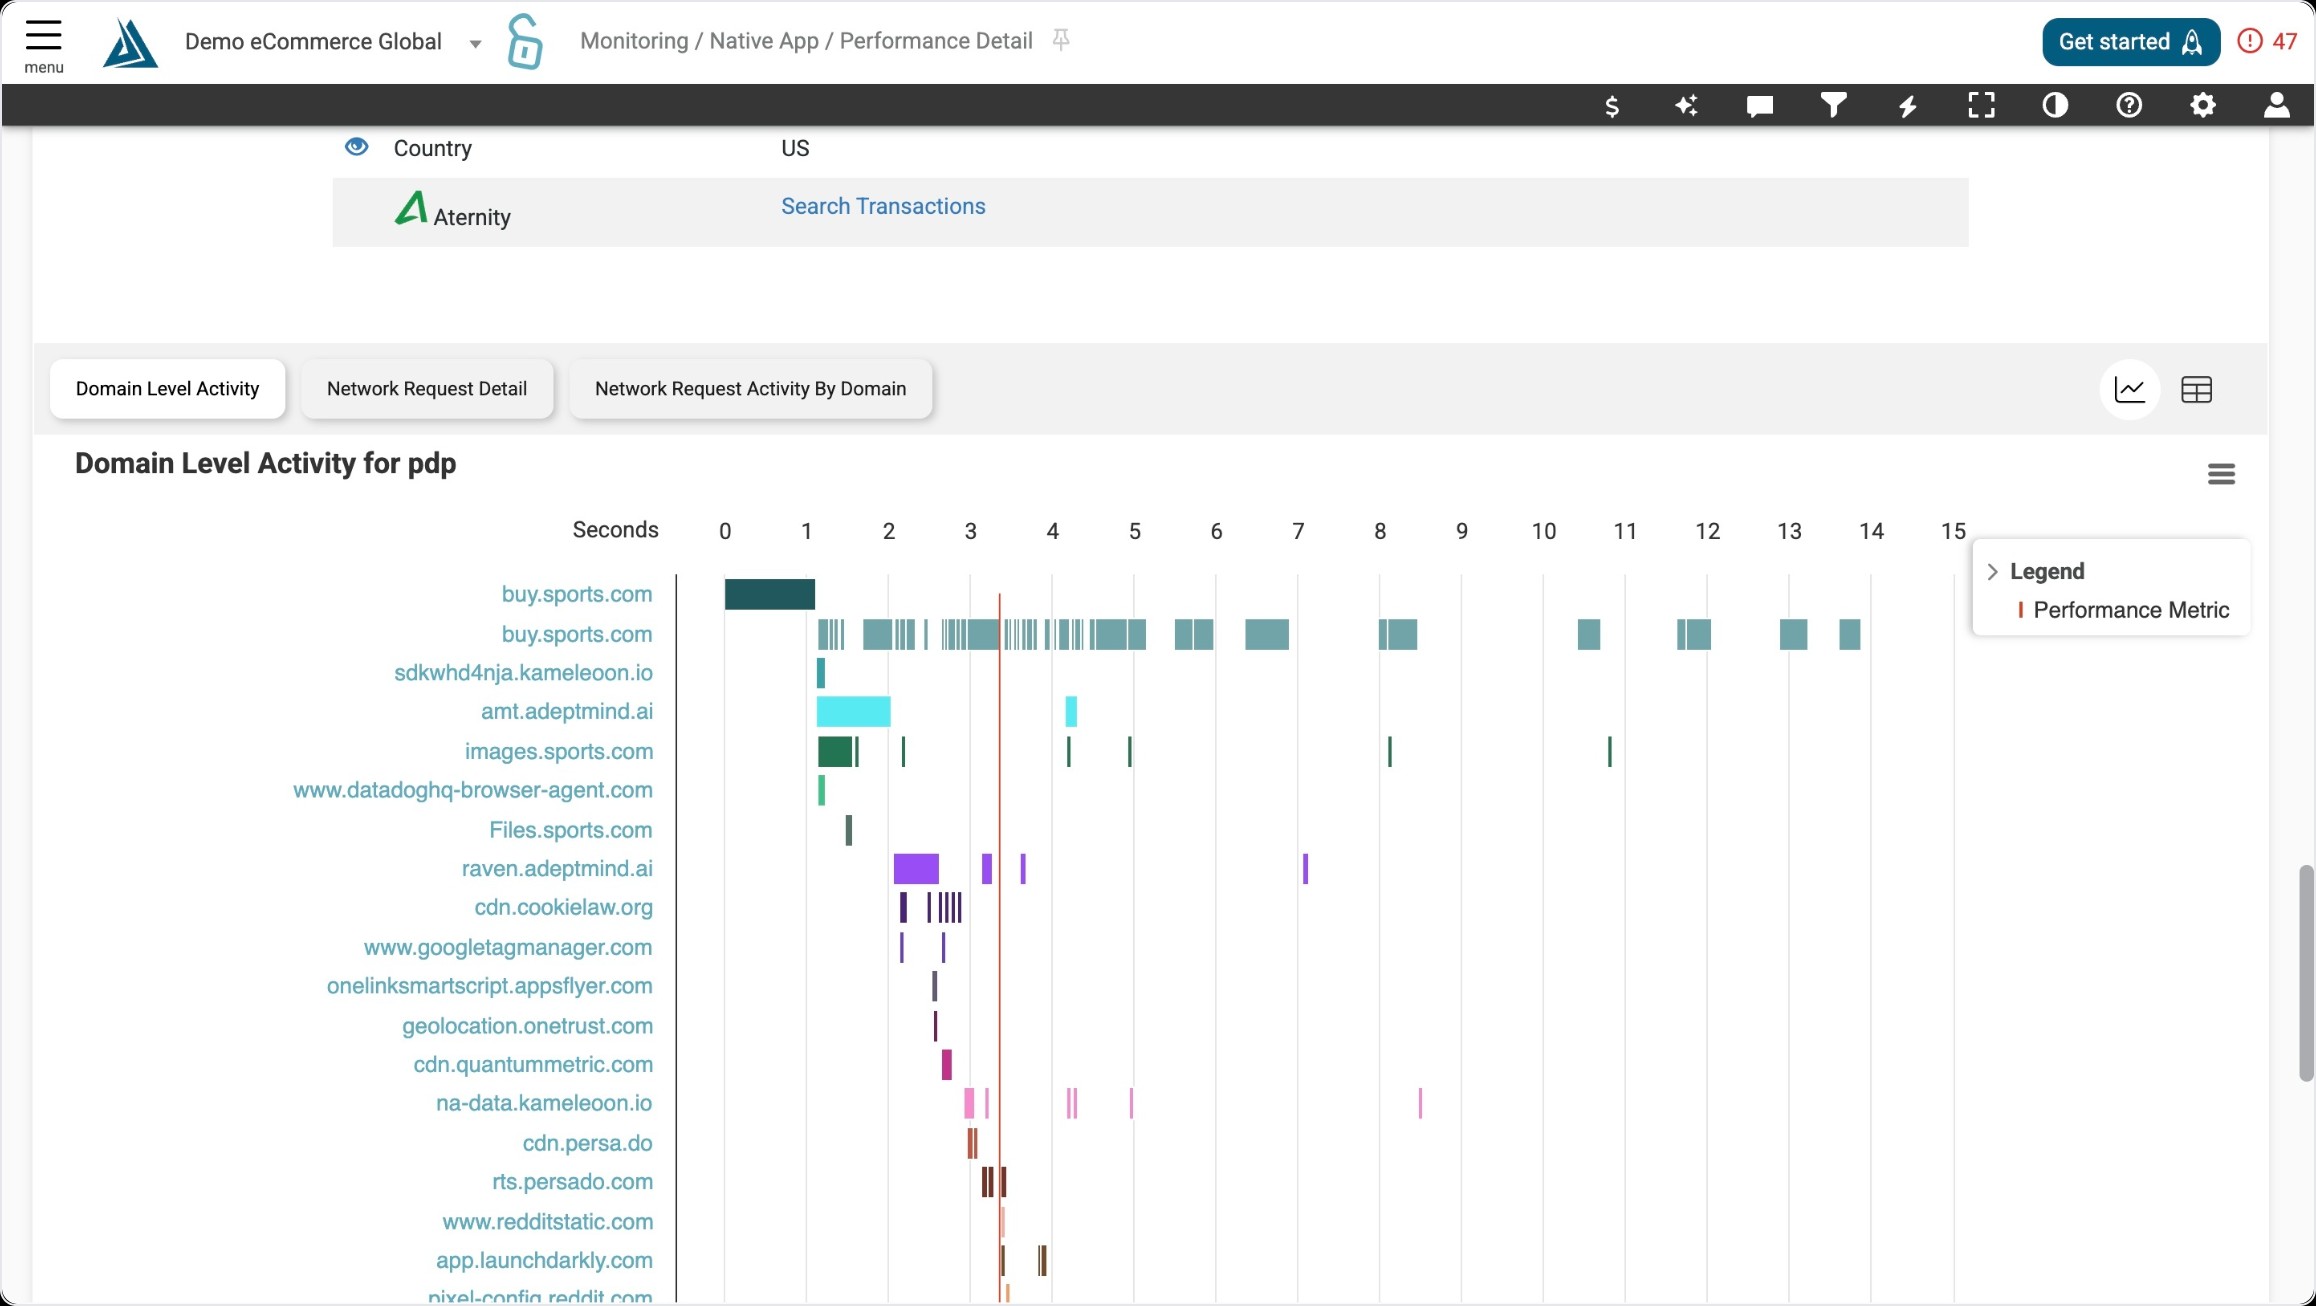This screenshot has width=2316, height=1306.
Task: Click the green images.sports.com bar near 1 second
Action: click(835, 752)
